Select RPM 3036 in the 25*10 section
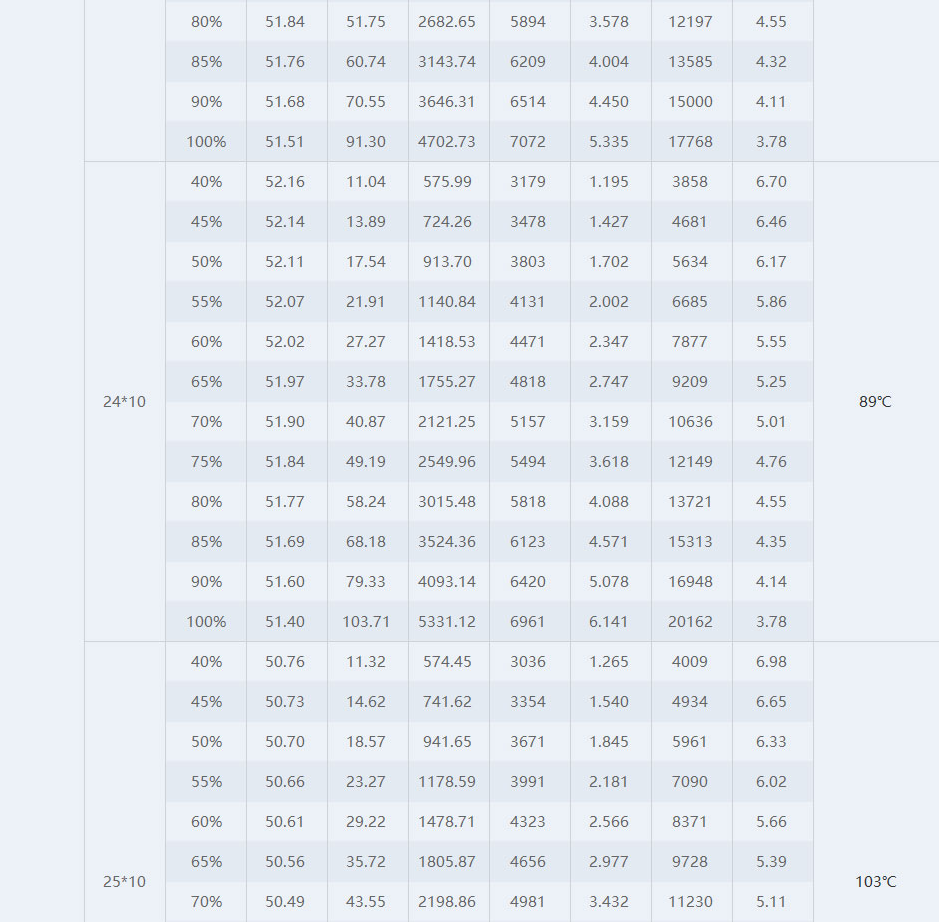The image size is (940, 922). (x=528, y=662)
